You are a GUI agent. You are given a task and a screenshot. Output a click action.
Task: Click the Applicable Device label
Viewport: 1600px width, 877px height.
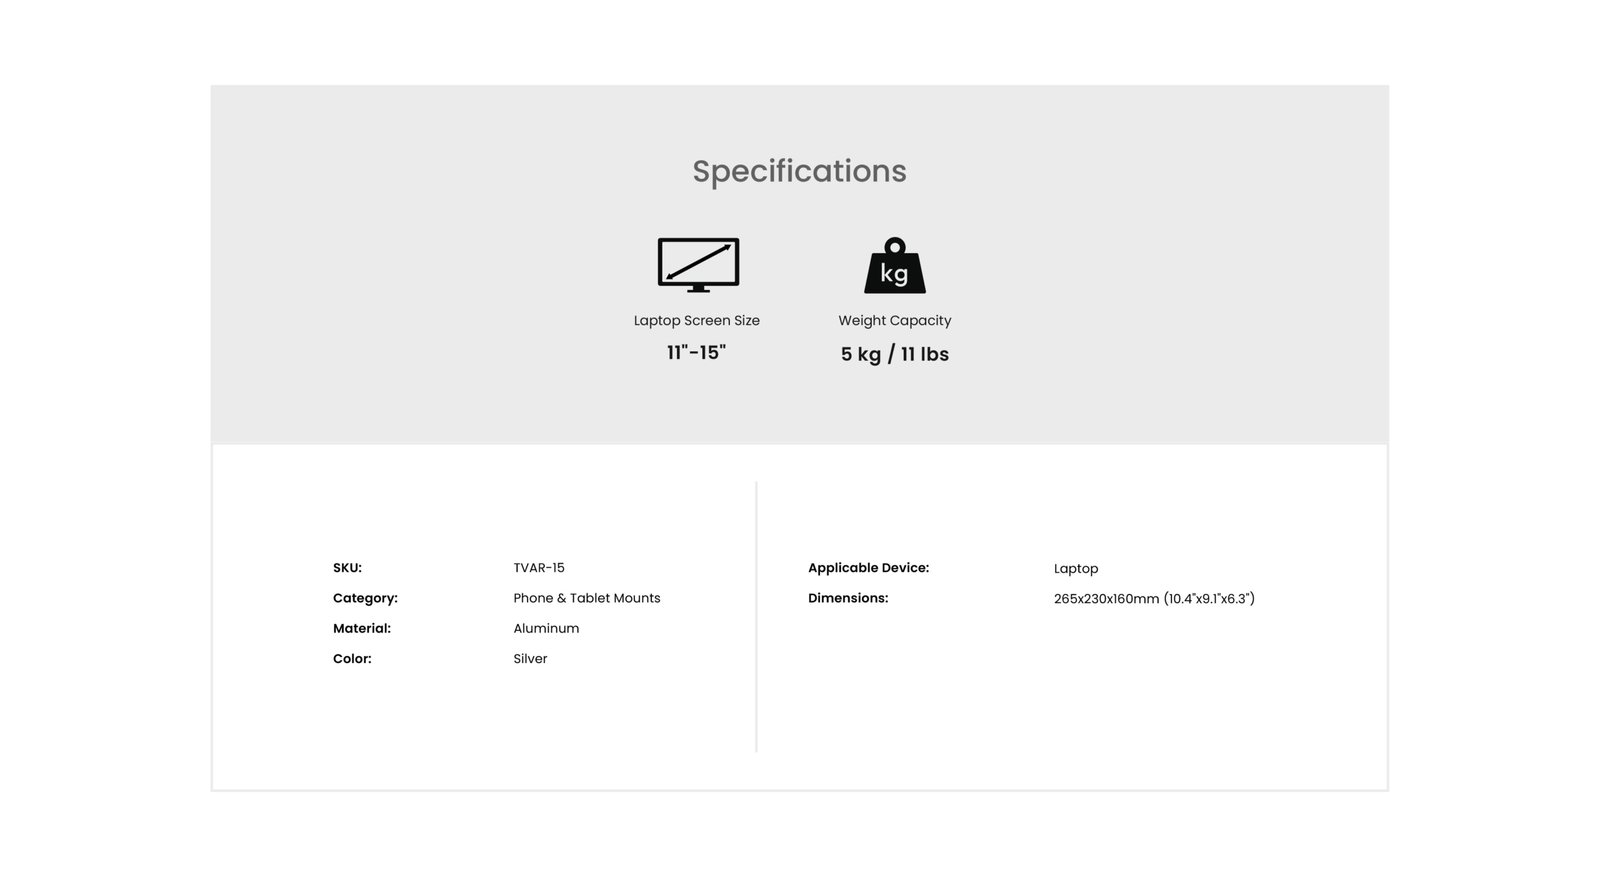868,568
